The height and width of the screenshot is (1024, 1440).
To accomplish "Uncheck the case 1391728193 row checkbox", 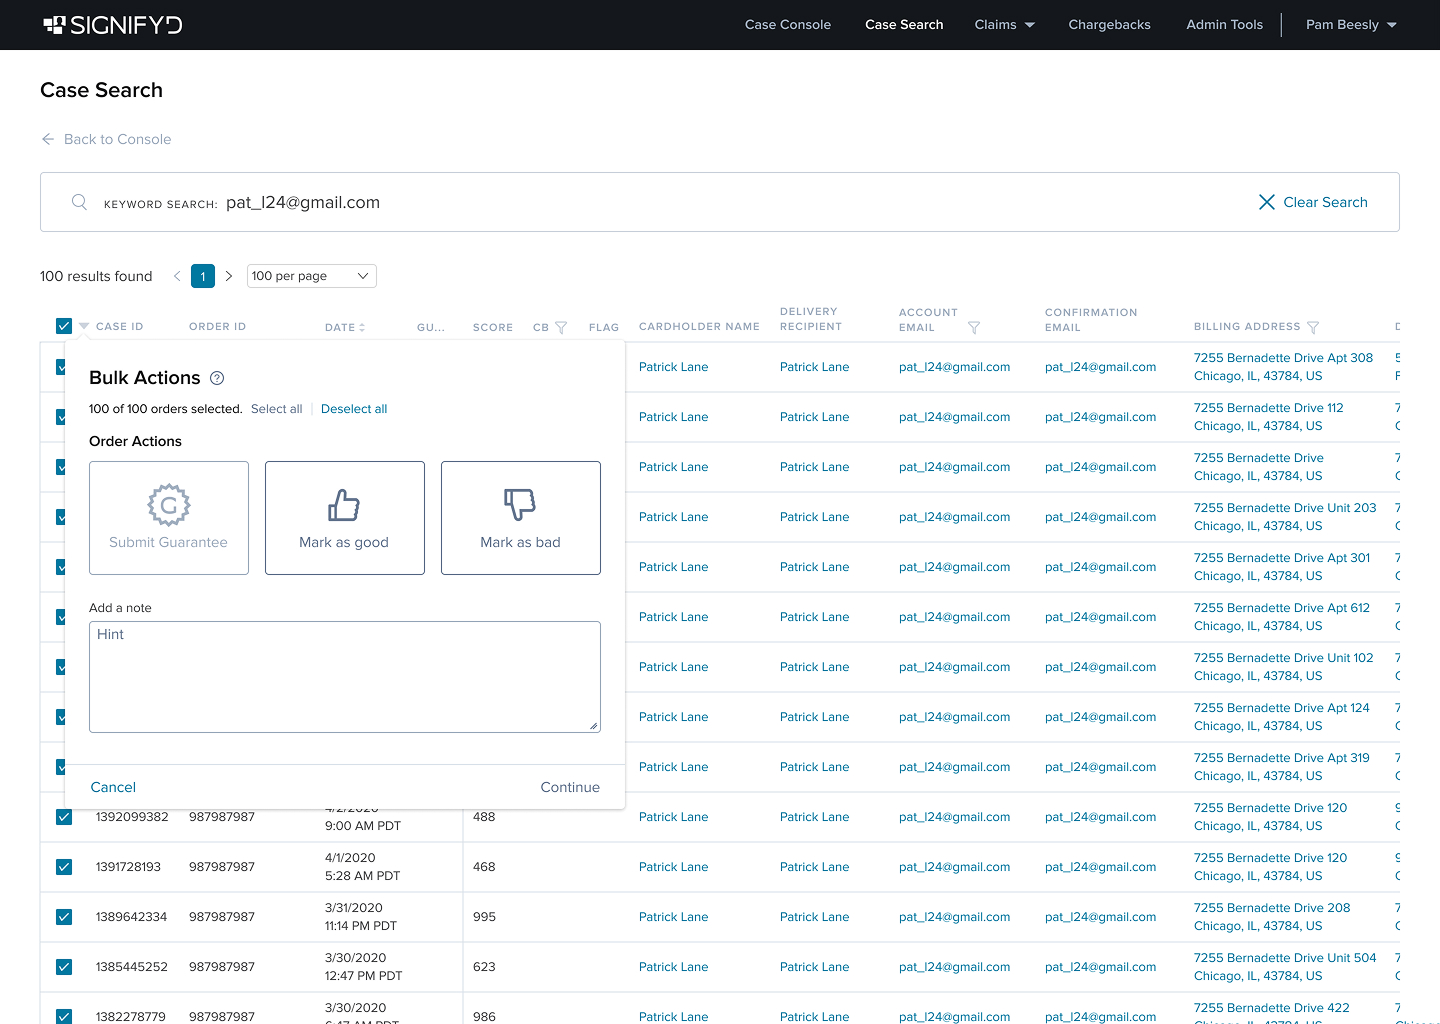I will tap(64, 867).
